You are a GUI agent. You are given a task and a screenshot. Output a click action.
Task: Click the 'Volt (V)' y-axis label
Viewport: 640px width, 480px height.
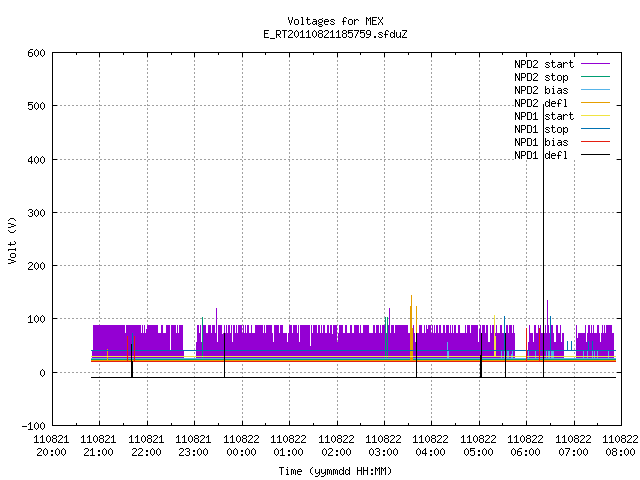pos(12,240)
